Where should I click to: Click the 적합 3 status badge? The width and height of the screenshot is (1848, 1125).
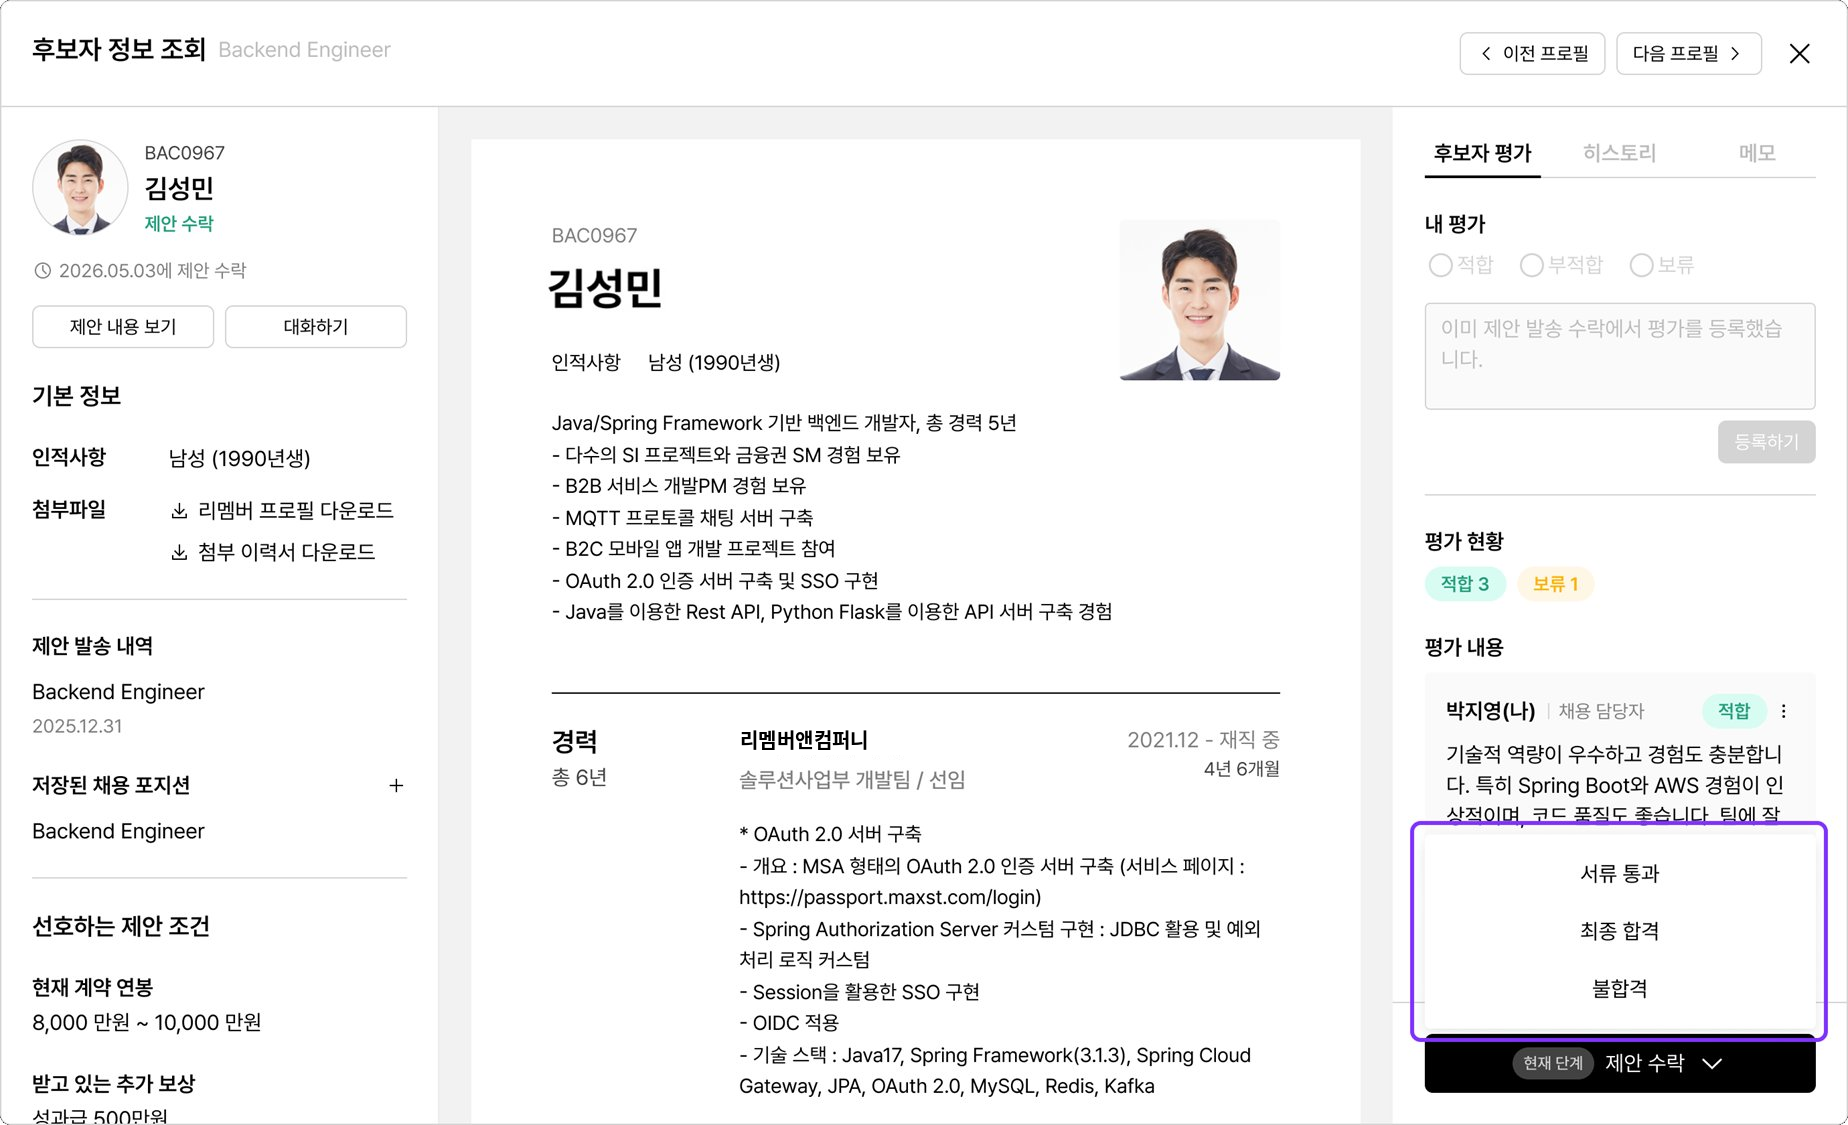1464,584
